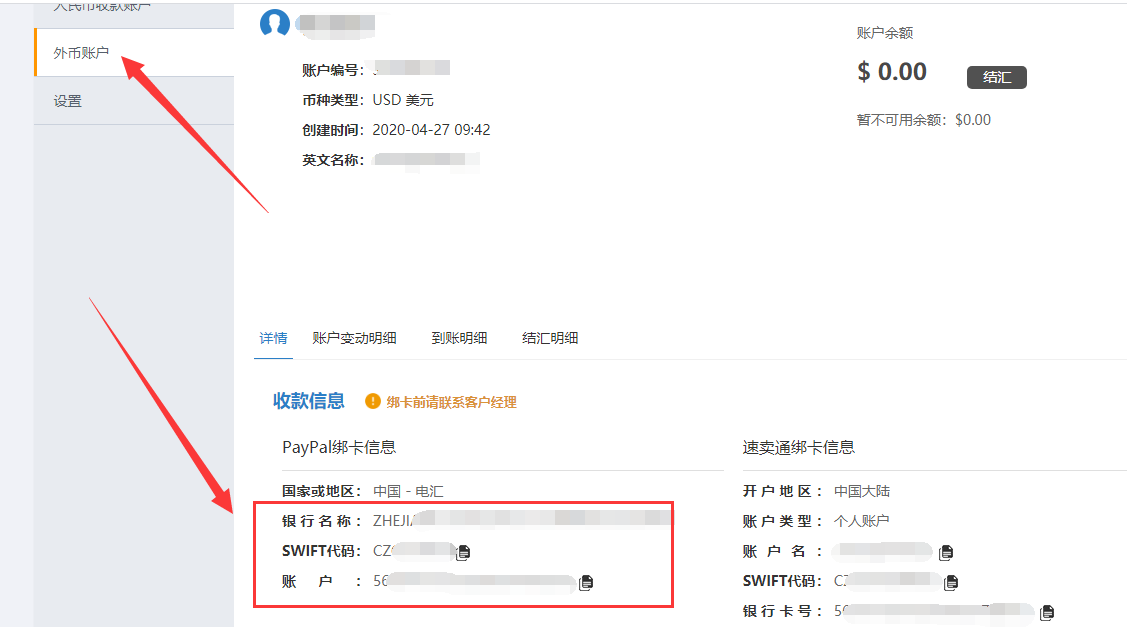Screen dimensions: 1127x627
Task: Click the 中国 - 电汇 region value
Action: (408, 491)
